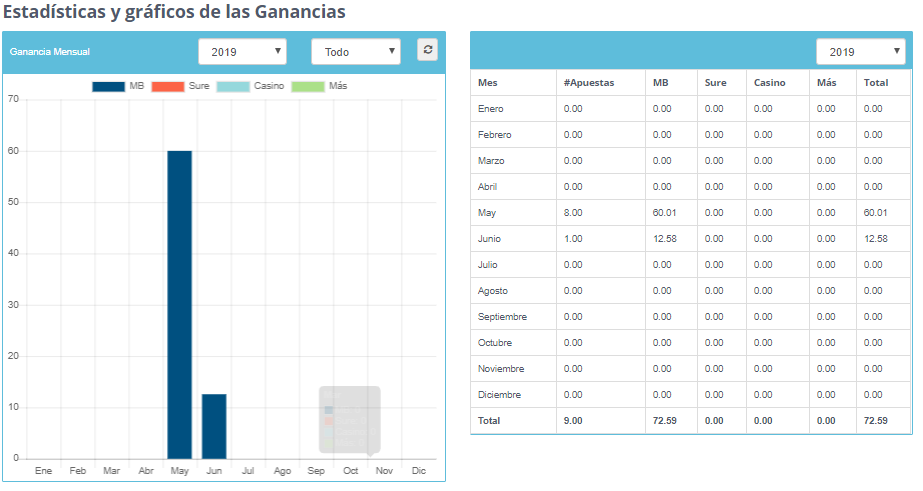Select the May row label in table
The height and width of the screenshot is (491, 923).
click(487, 213)
